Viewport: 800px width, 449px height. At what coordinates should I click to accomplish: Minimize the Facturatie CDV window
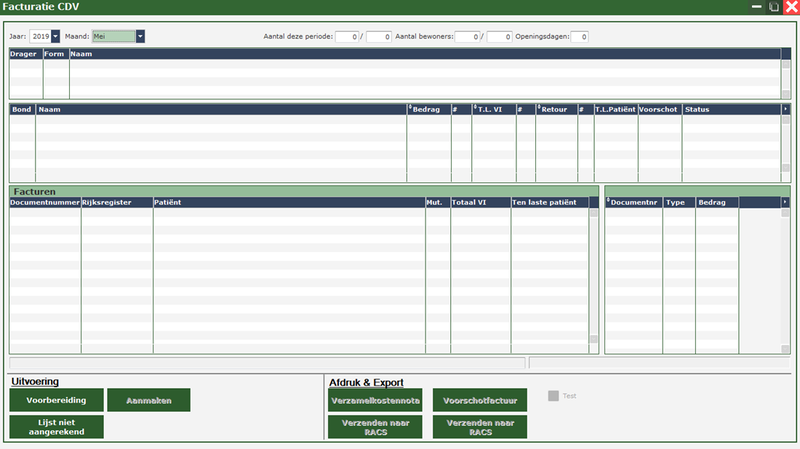click(756, 7)
